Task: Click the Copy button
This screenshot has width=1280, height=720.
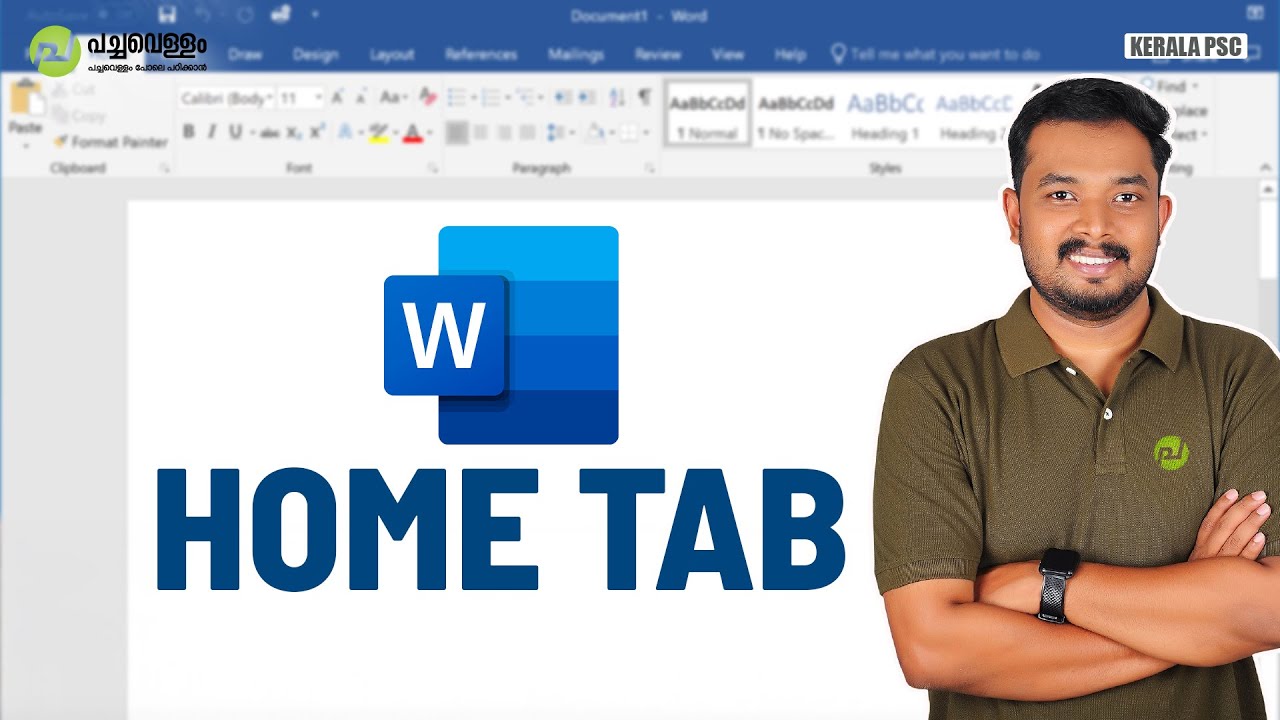Action: tap(78, 115)
